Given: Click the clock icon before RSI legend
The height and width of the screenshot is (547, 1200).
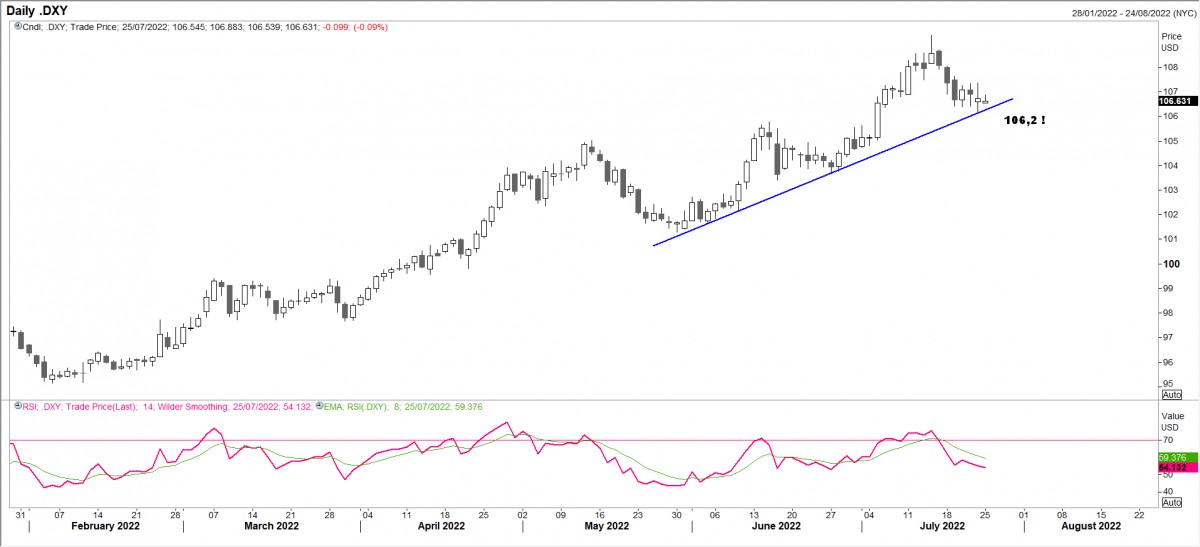Looking at the screenshot, I should tap(17, 404).
